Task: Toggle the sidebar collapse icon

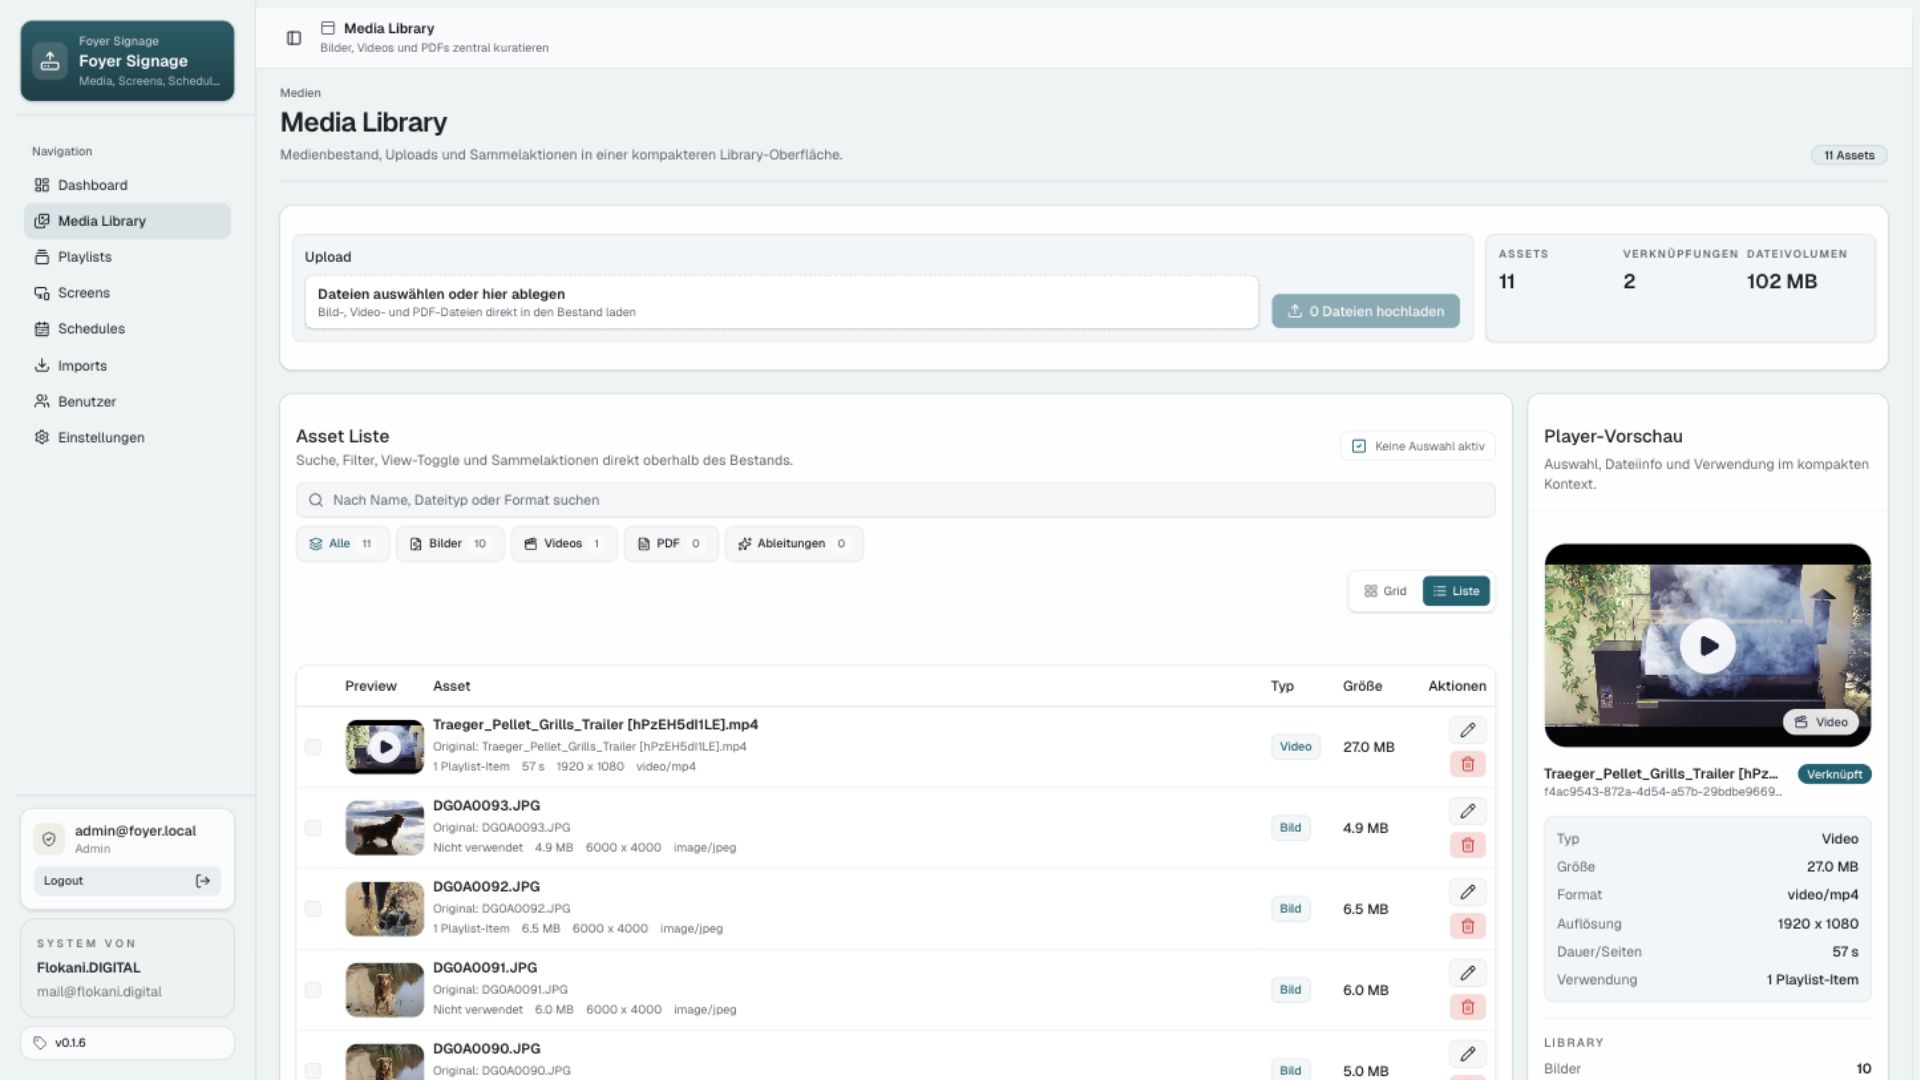Action: tap(294, 38)
